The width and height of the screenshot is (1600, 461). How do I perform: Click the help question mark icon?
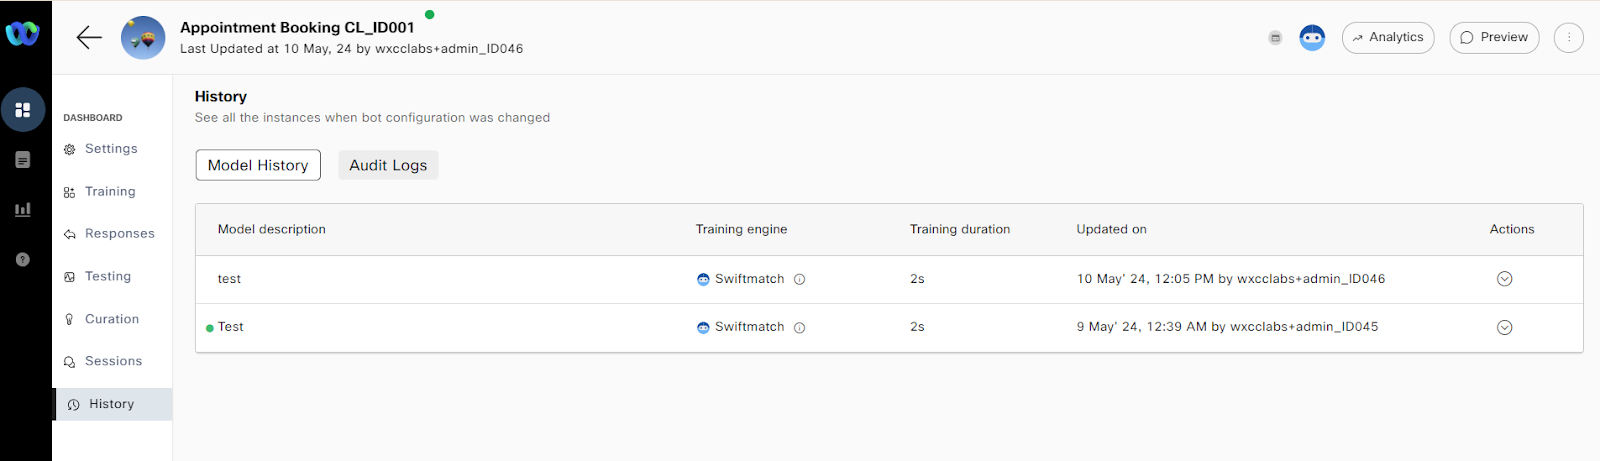(23, 260)
